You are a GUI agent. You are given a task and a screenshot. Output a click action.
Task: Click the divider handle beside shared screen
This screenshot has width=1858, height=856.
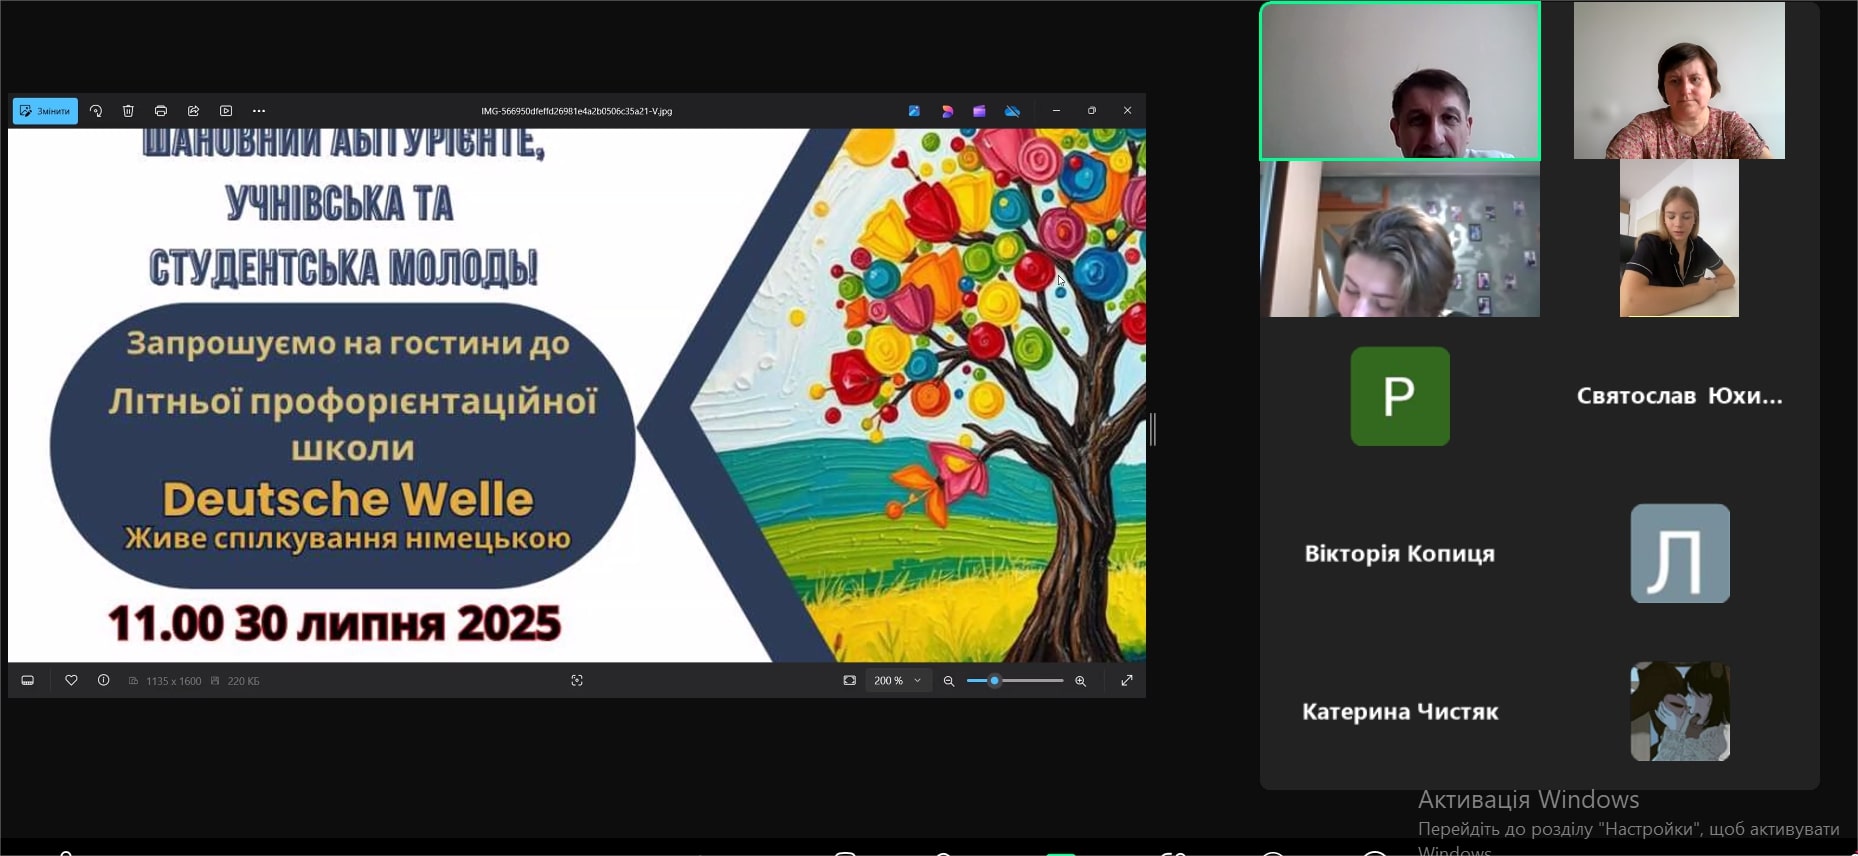tap(1153, 429)
